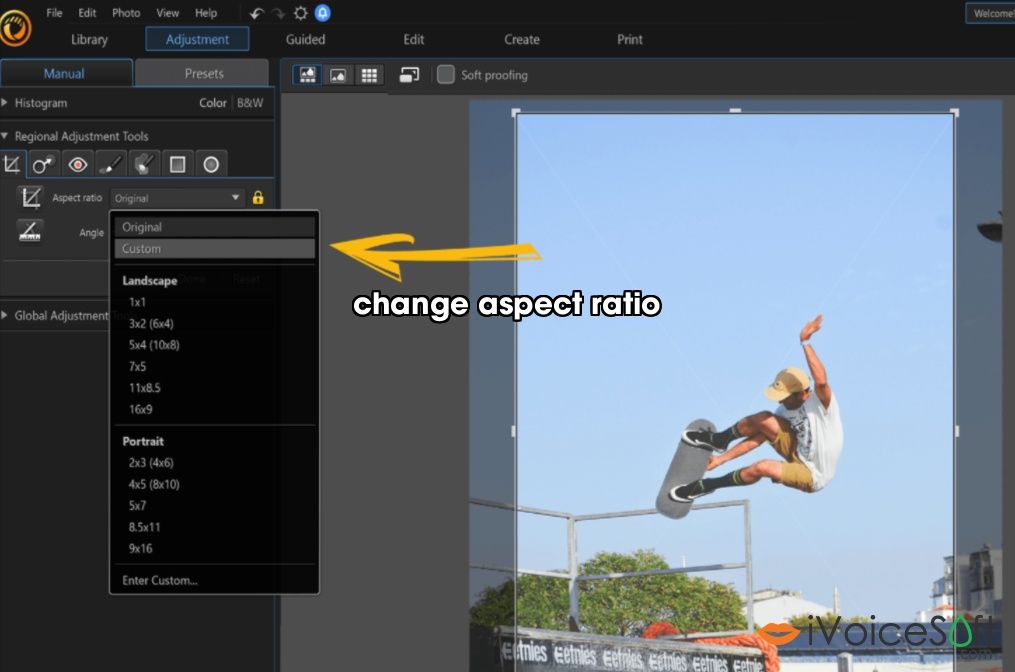Choose Original in aspect ratio list

[x=215, y=227]
